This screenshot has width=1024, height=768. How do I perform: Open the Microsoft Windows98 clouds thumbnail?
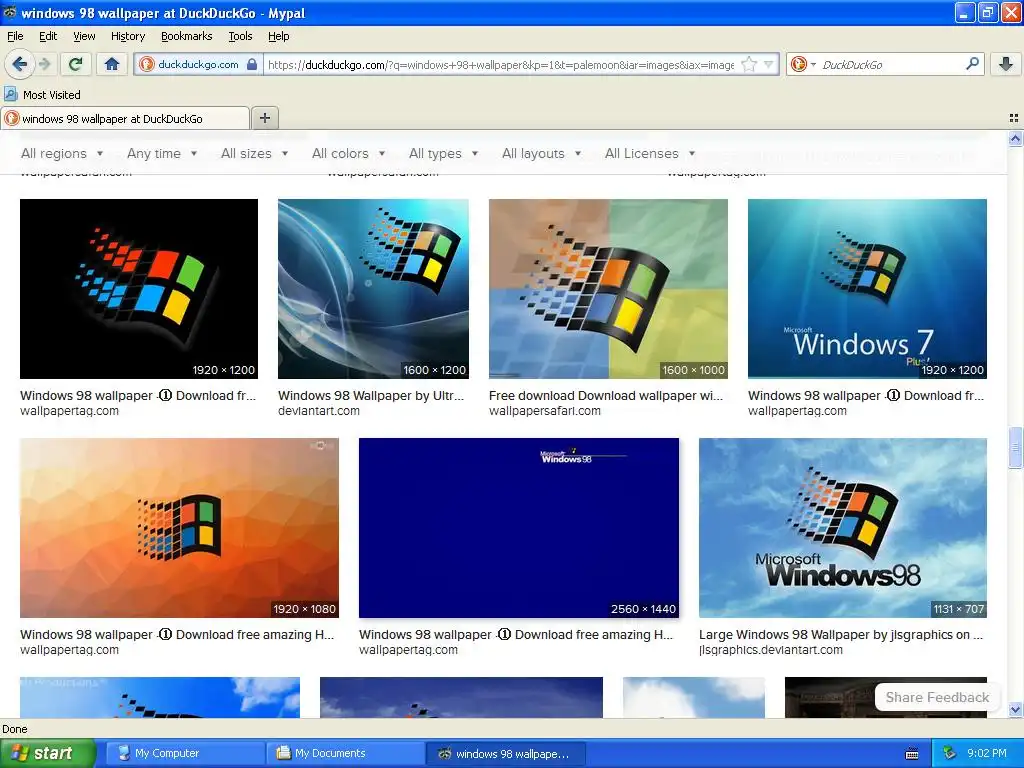(842, 528)
